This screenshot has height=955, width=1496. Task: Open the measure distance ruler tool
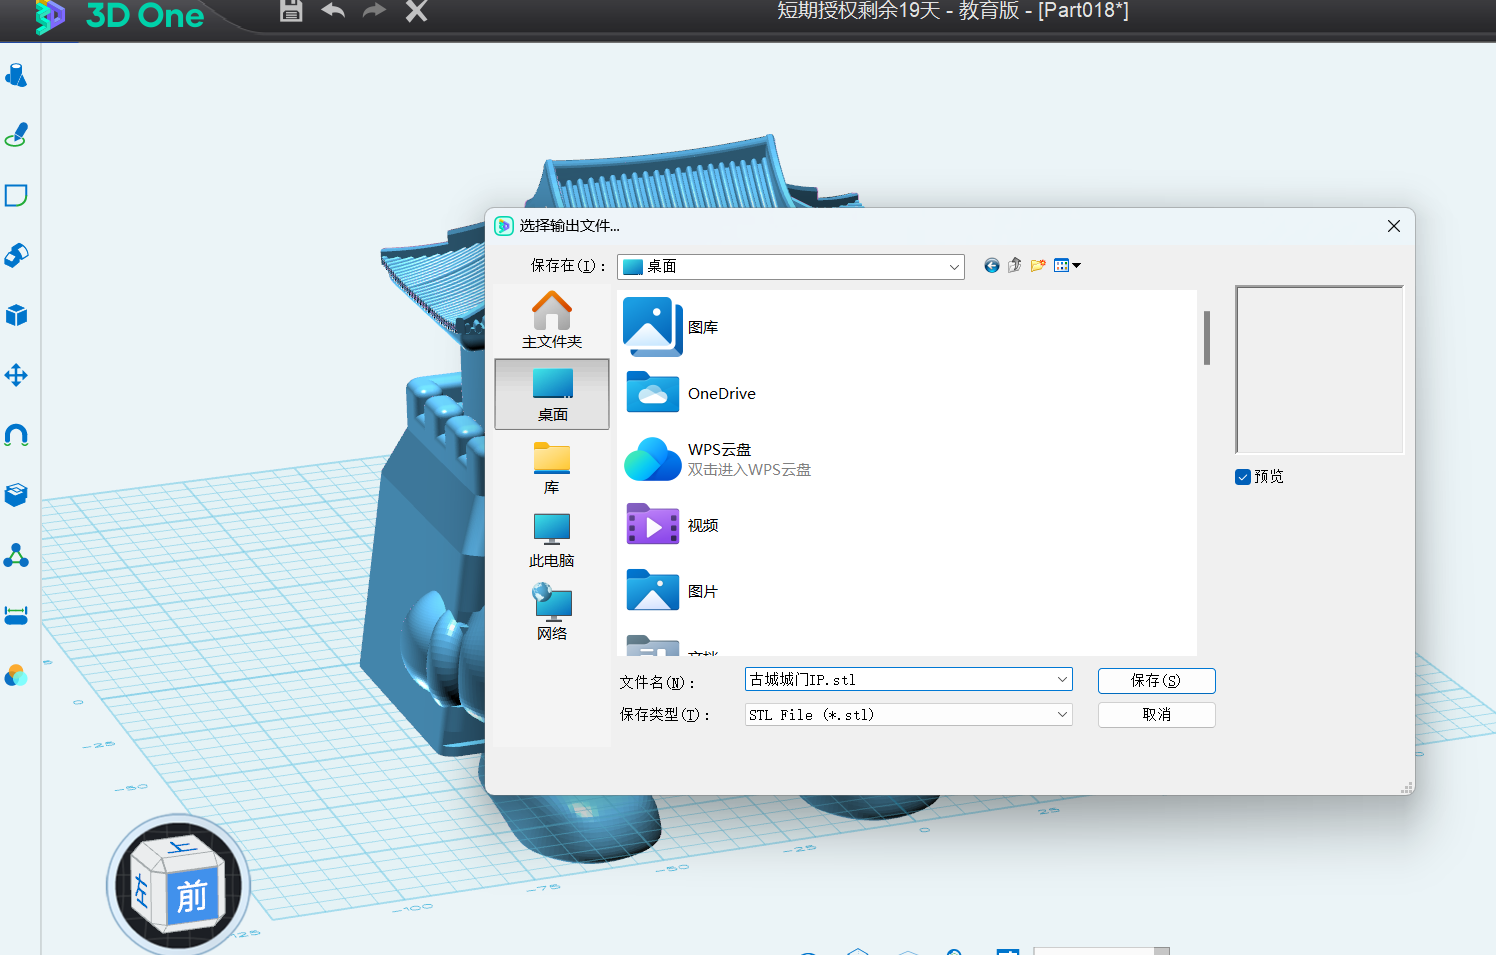[16, 615]
